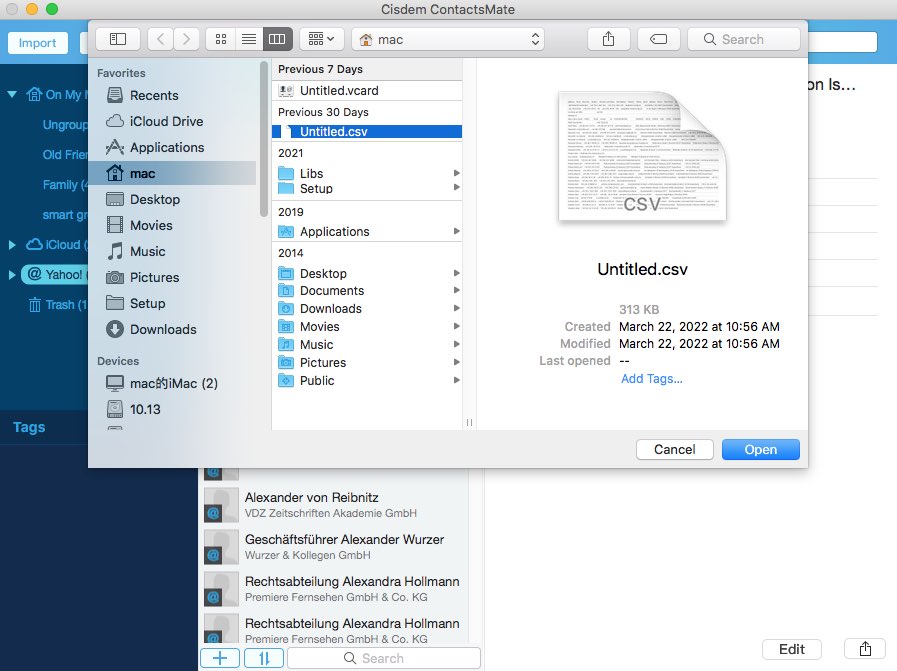Expand the Setup folder arrow in file list
This screenshot has width=897, height=671.
pos(457,187)
